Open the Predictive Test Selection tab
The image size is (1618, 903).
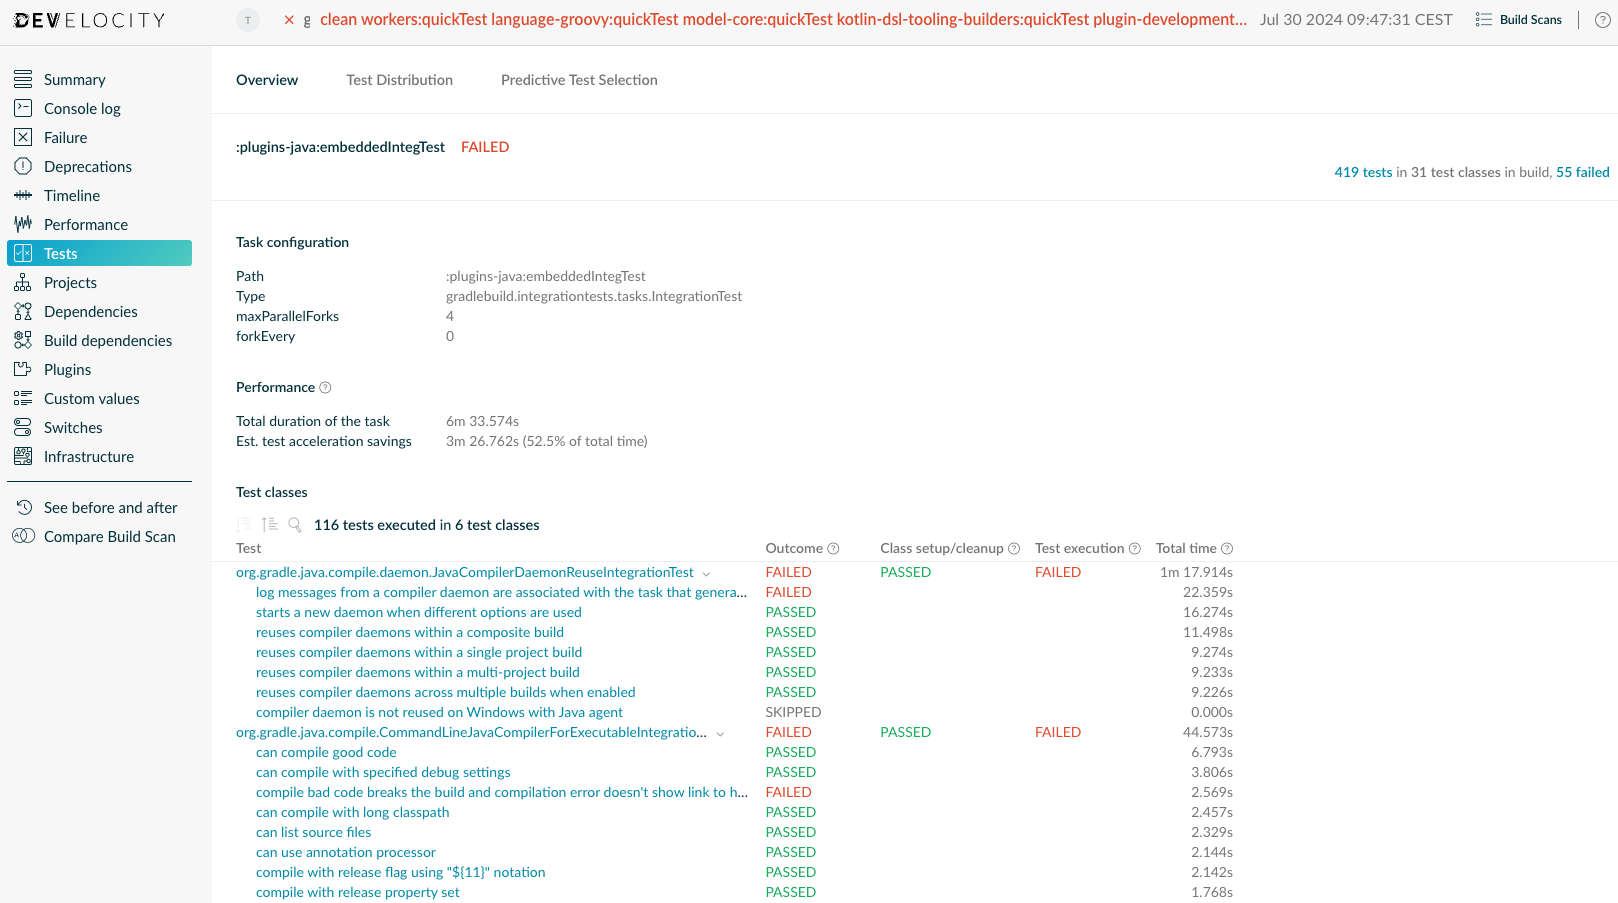579,80
